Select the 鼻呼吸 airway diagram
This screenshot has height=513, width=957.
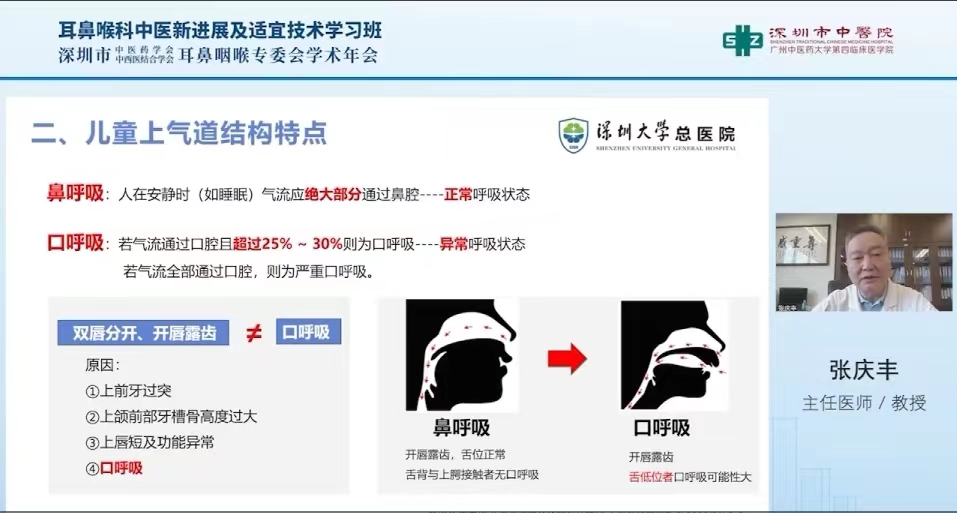[x=462, y=355]
